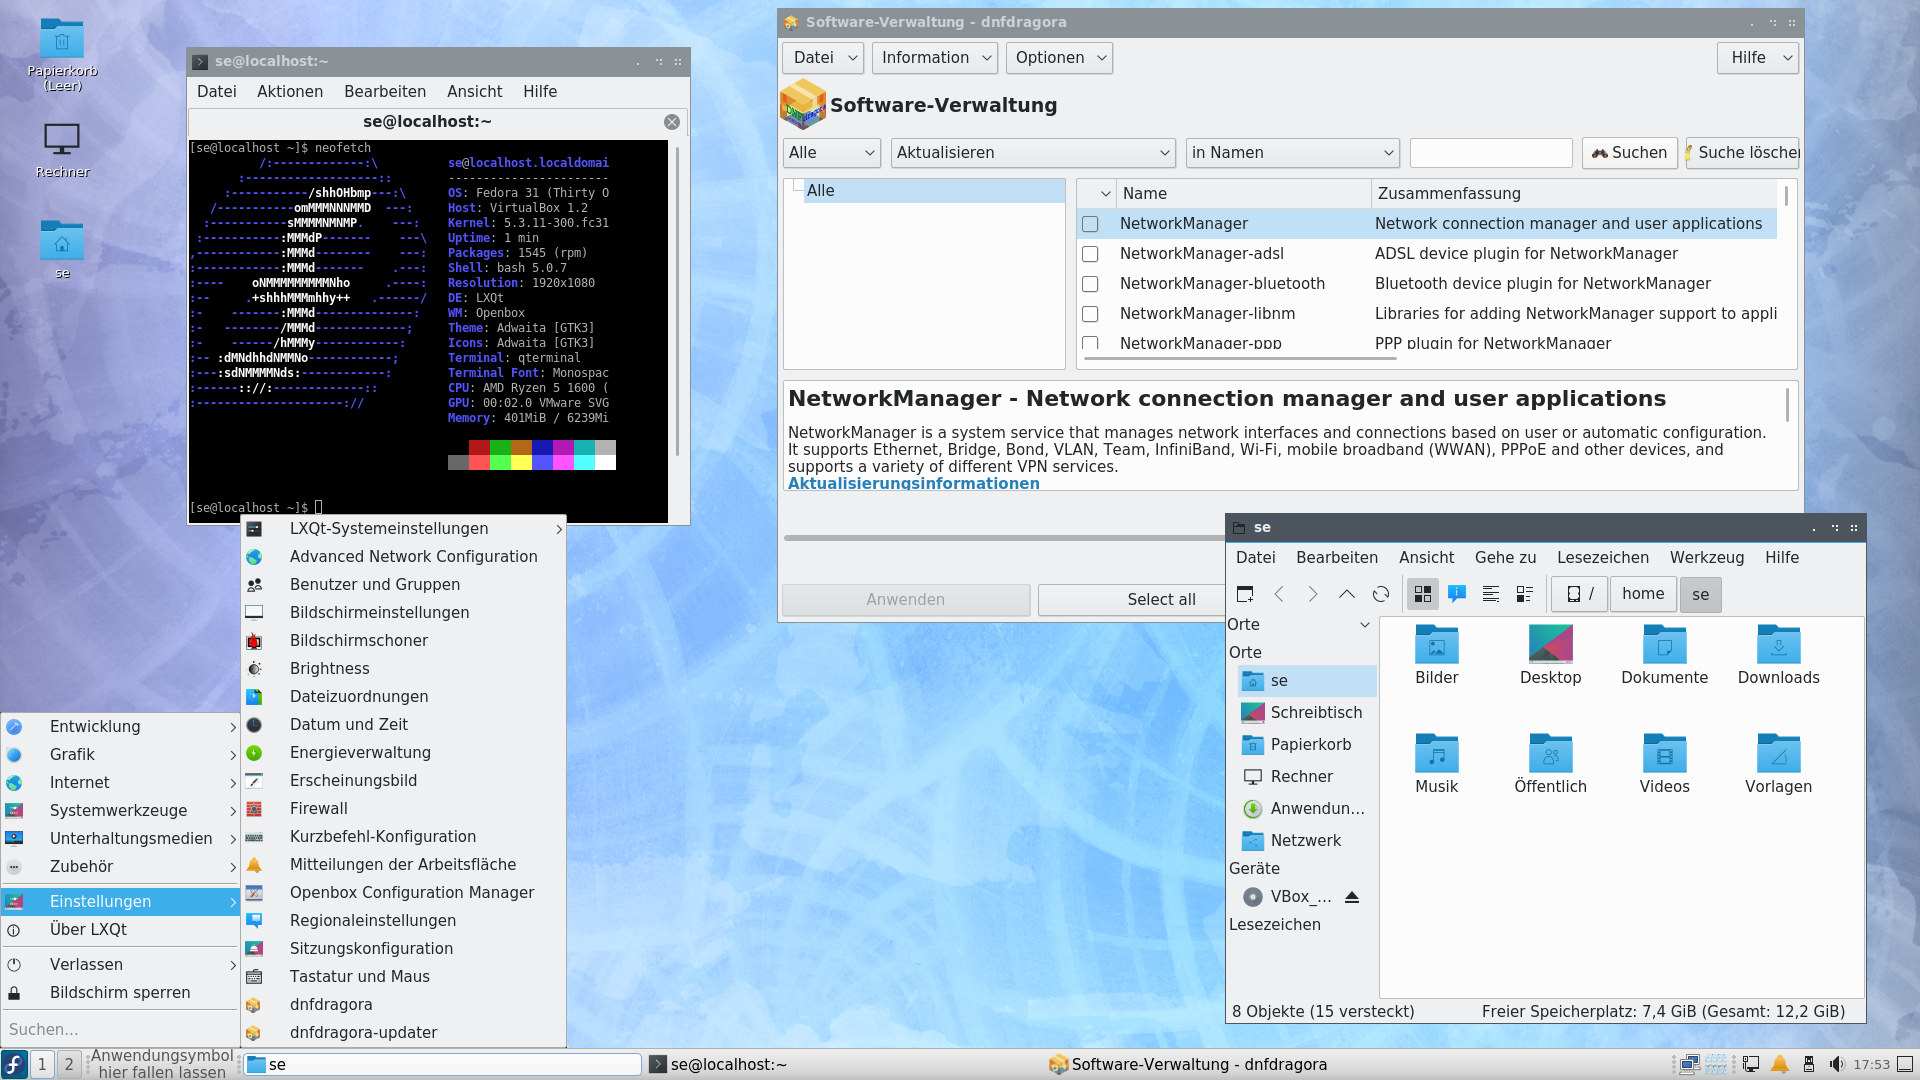Click the package list vertical scrollbar

1786,196
